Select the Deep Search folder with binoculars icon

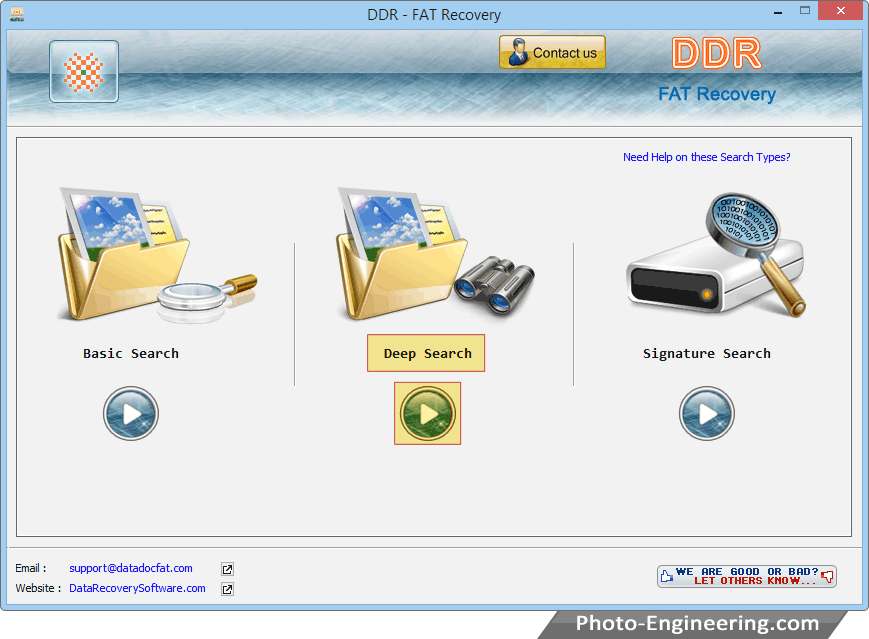click(x=435, y=255)
